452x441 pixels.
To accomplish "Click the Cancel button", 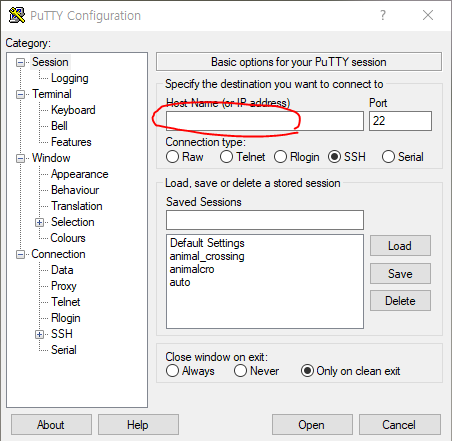I will click(x=399, y=425).
